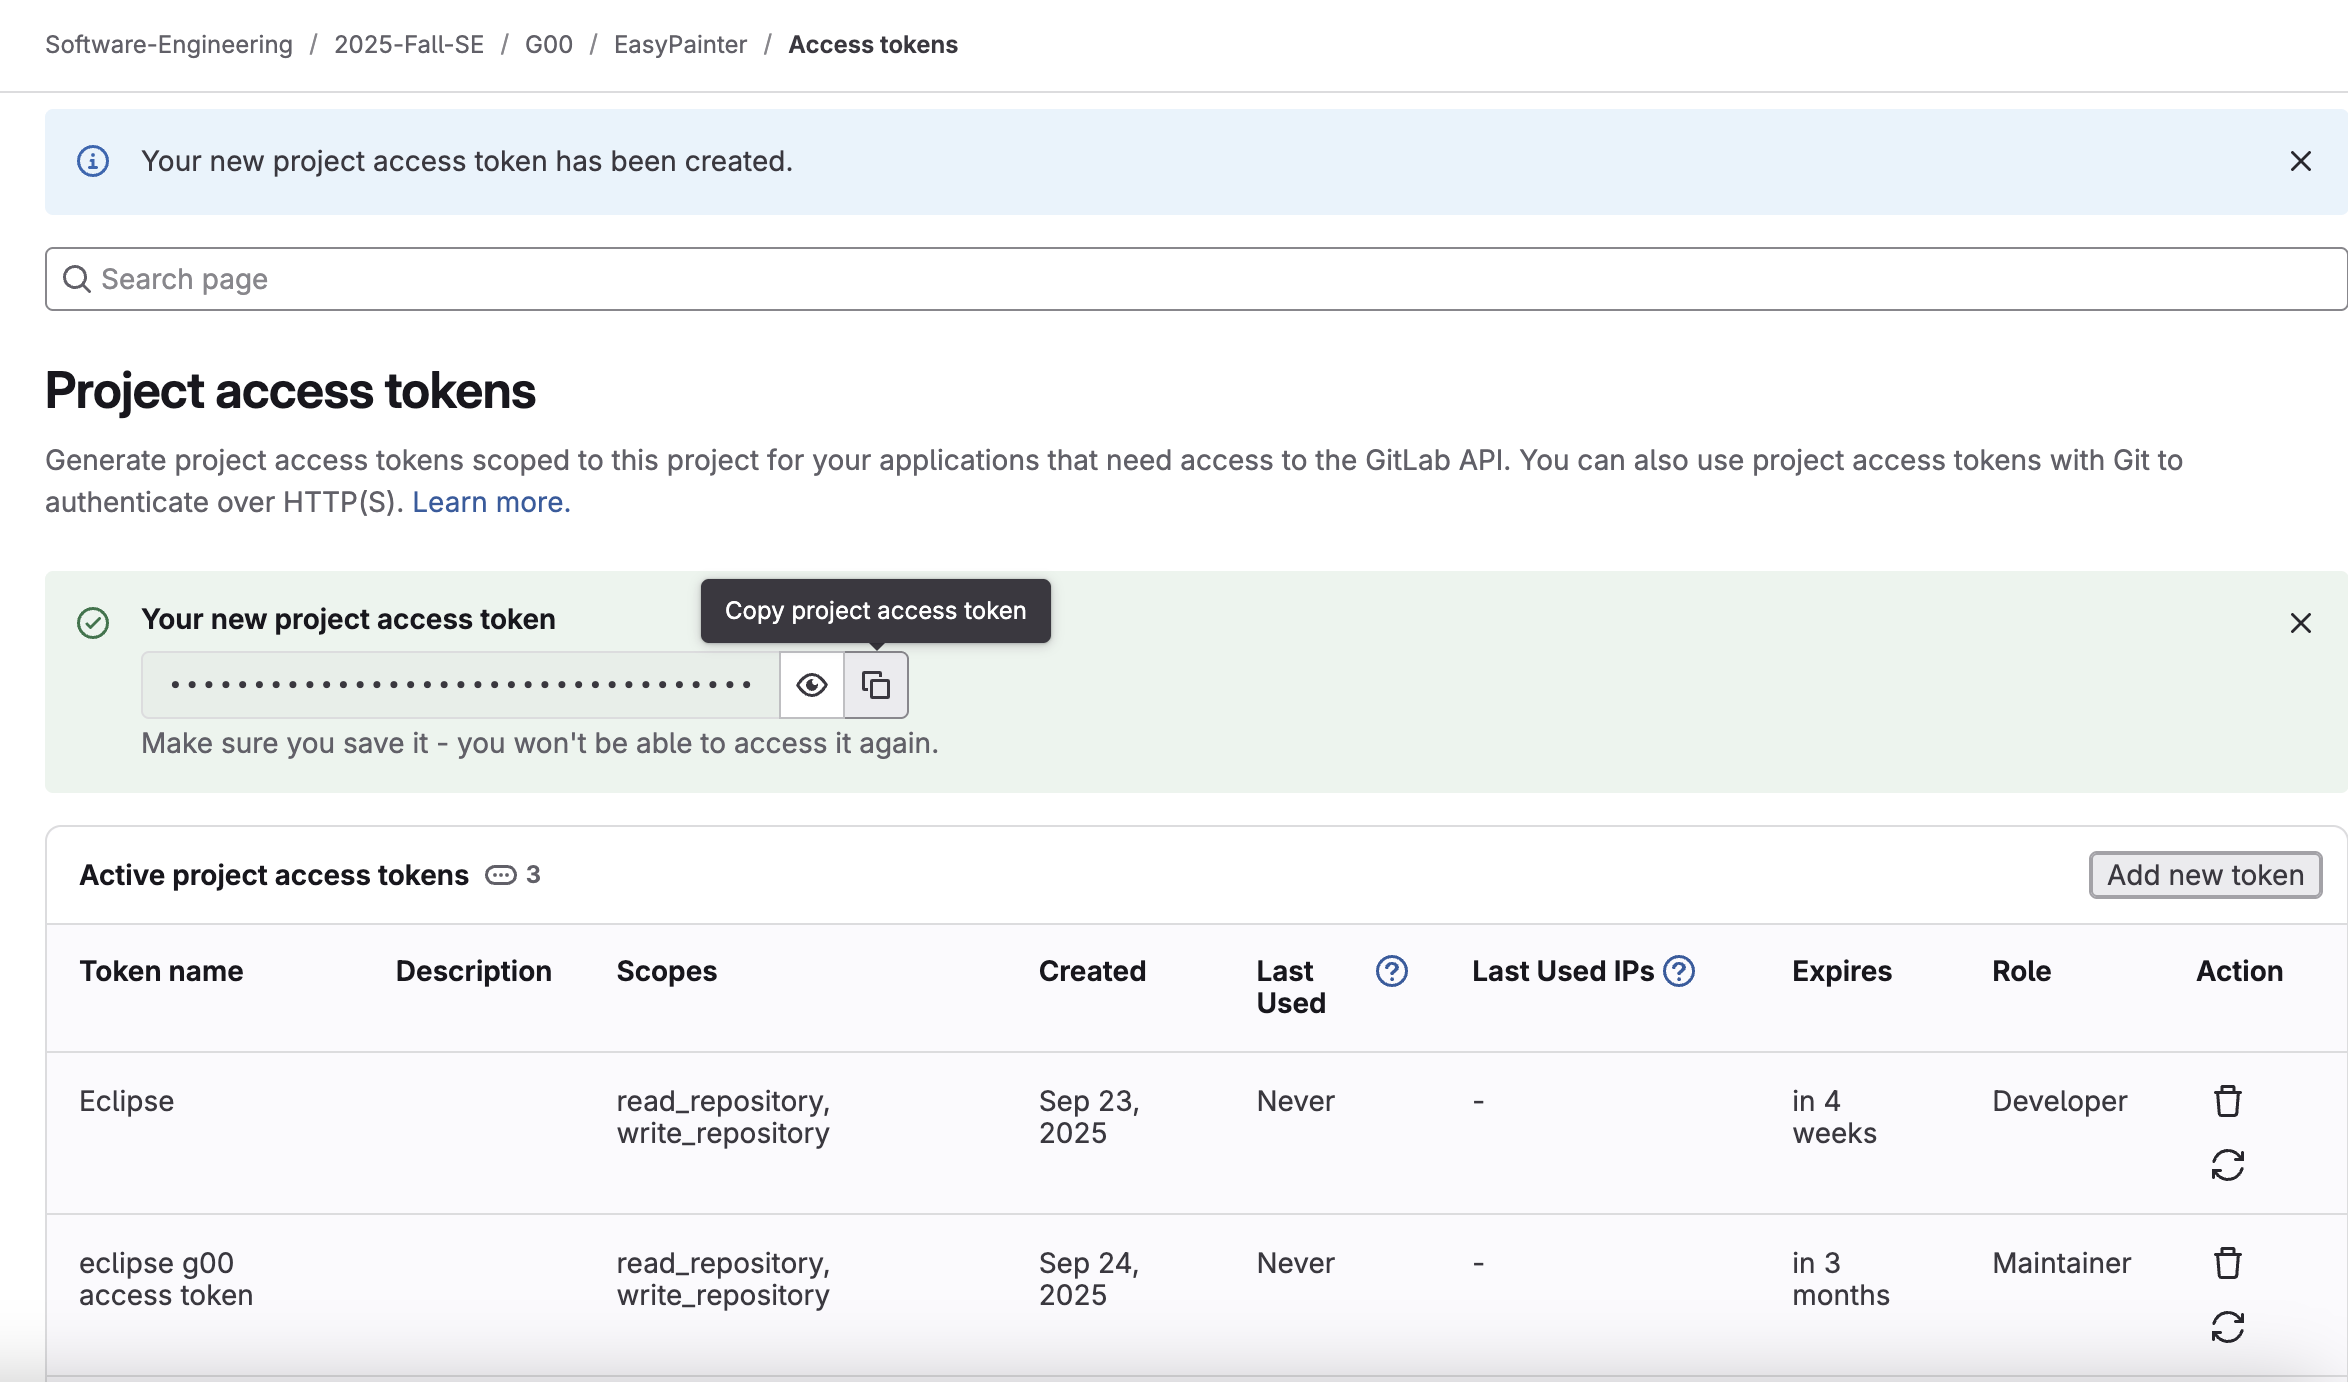This screenshot has width=2348, height=1382.
Task: Revoke the eclipse g00 access token
Action: (x=2227, y=1263)
